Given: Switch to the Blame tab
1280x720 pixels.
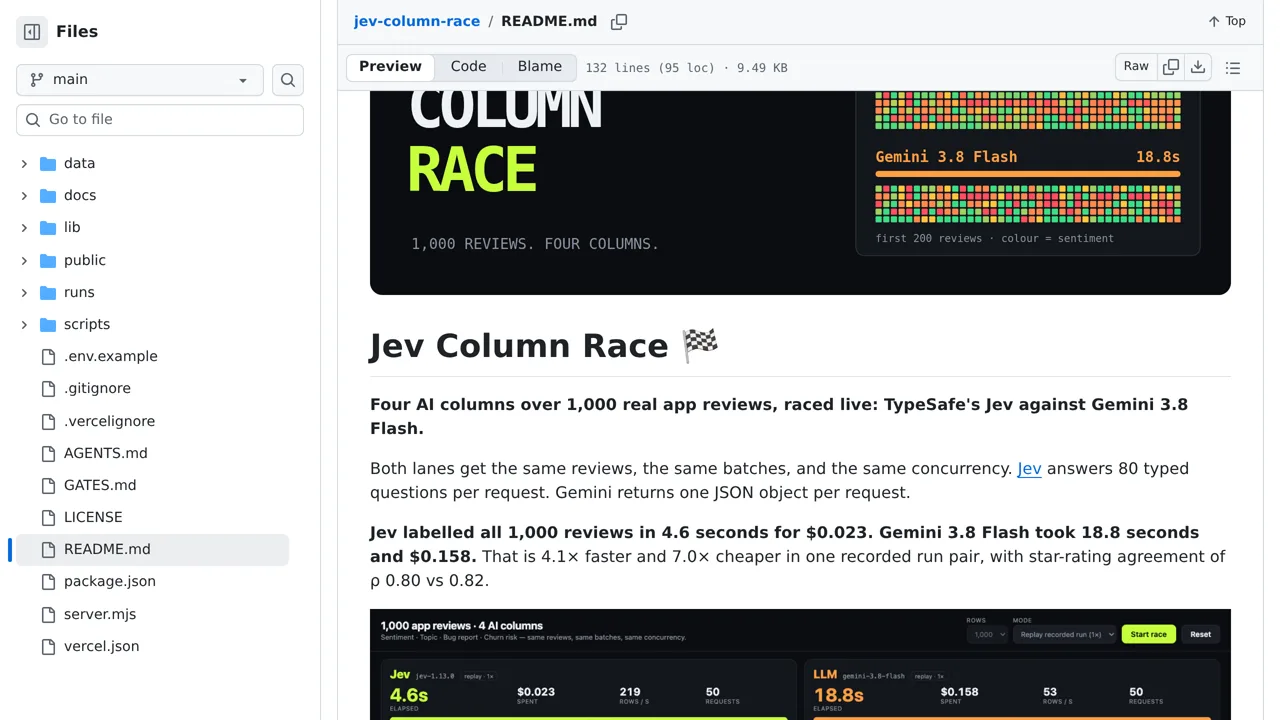Looking at the screenshot, I should click(540, 67).
